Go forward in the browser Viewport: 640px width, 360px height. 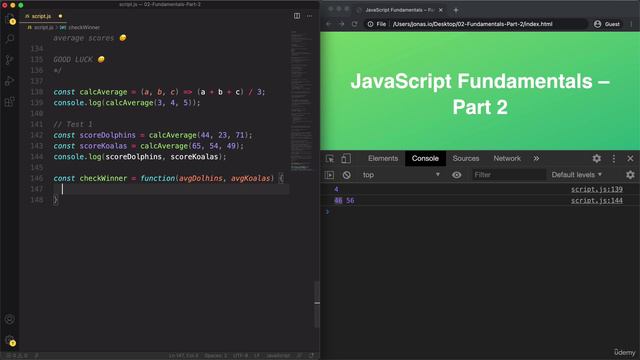[341, 24]
